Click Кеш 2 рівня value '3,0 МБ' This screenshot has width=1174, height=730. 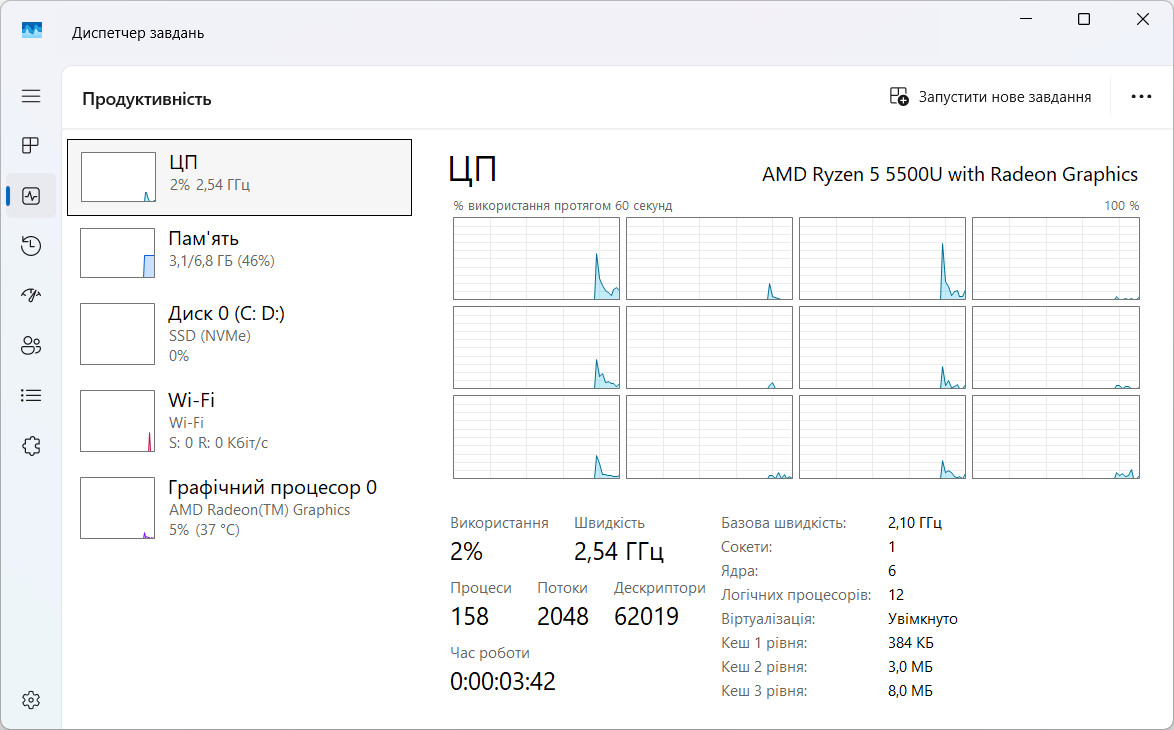(x=910, y=666)
